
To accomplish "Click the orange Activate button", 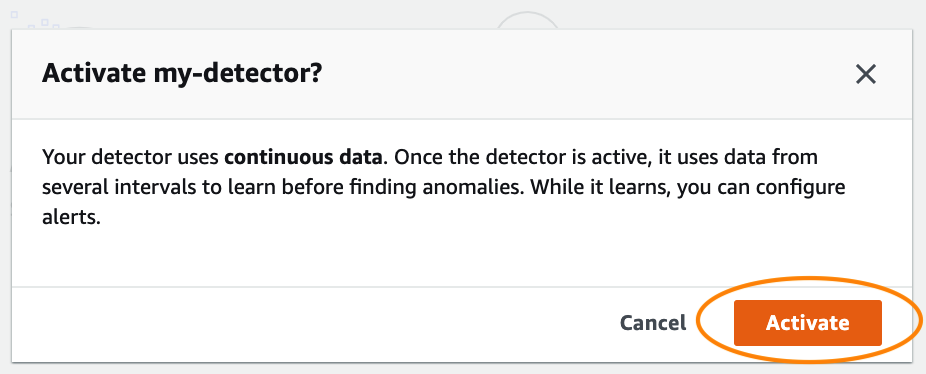I will [x=807, y=323].
